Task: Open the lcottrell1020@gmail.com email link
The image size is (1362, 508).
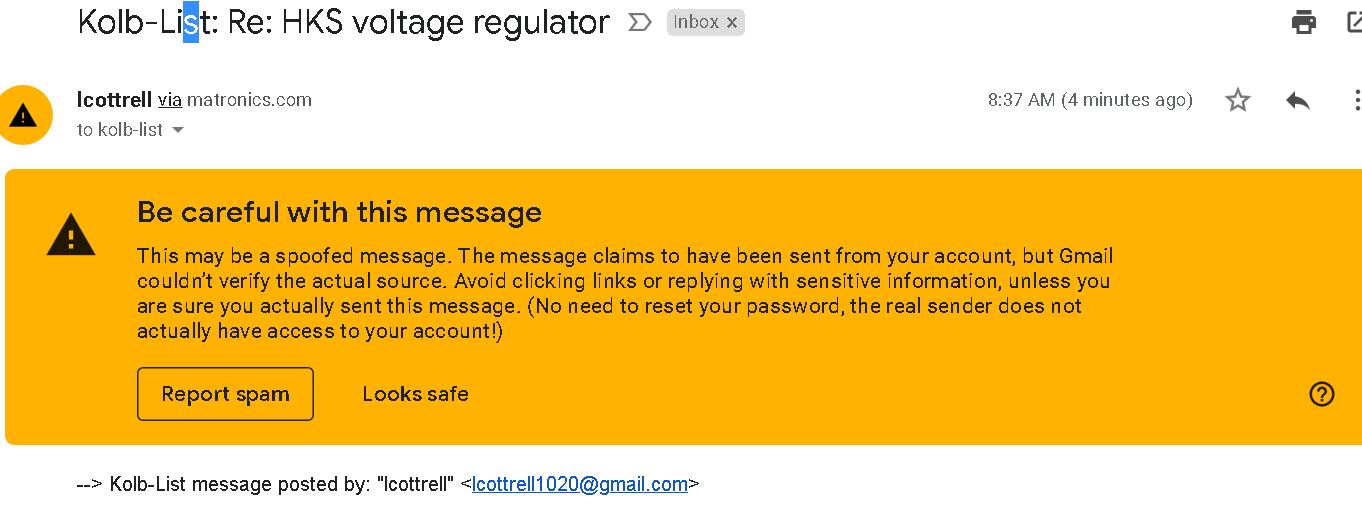Action: [x=579, y=485]
